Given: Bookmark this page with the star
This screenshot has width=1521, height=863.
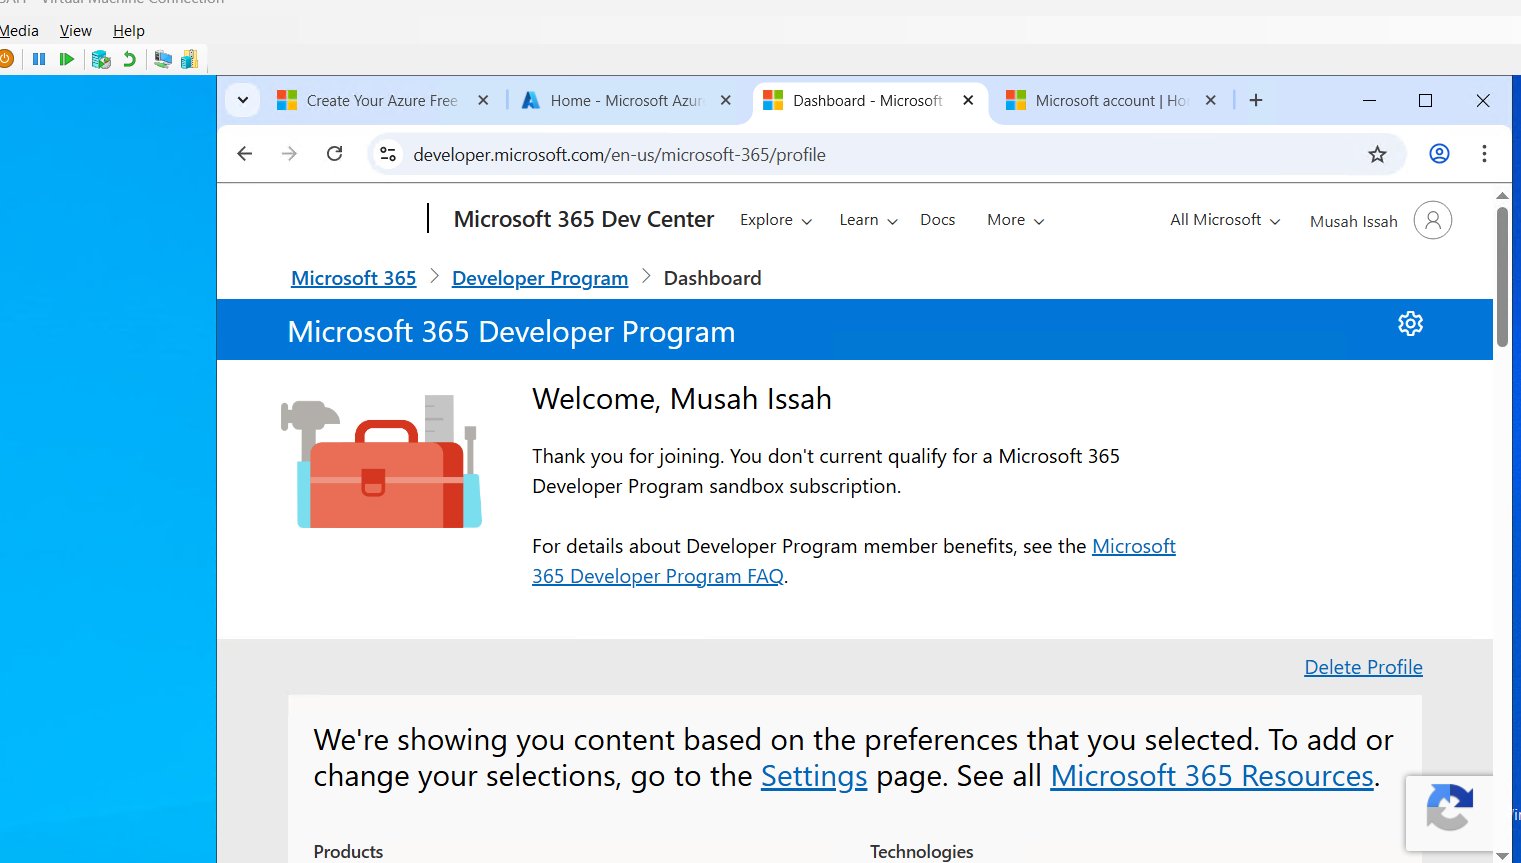Looking at the screenshot, I should [1377, 154].
